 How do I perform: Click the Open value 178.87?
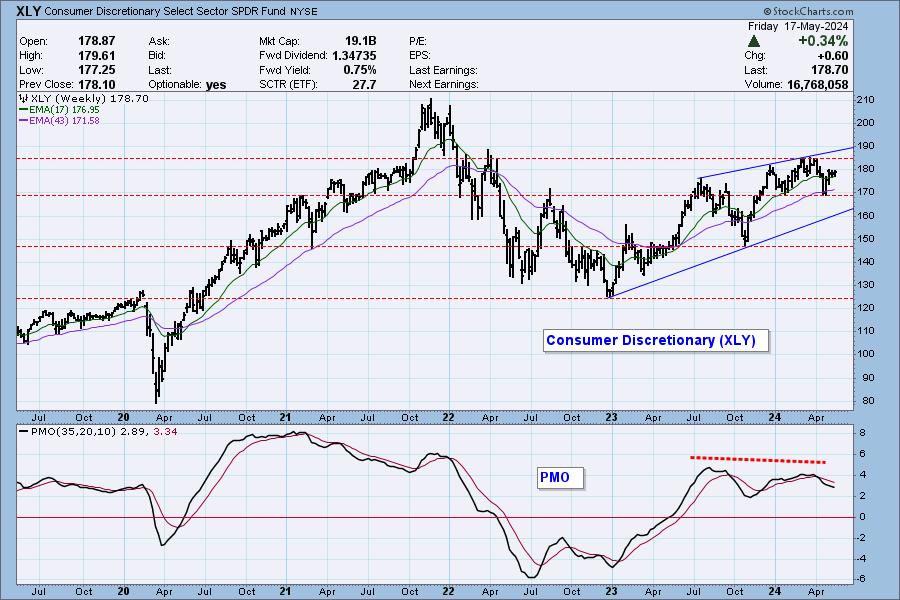point(96,41)
